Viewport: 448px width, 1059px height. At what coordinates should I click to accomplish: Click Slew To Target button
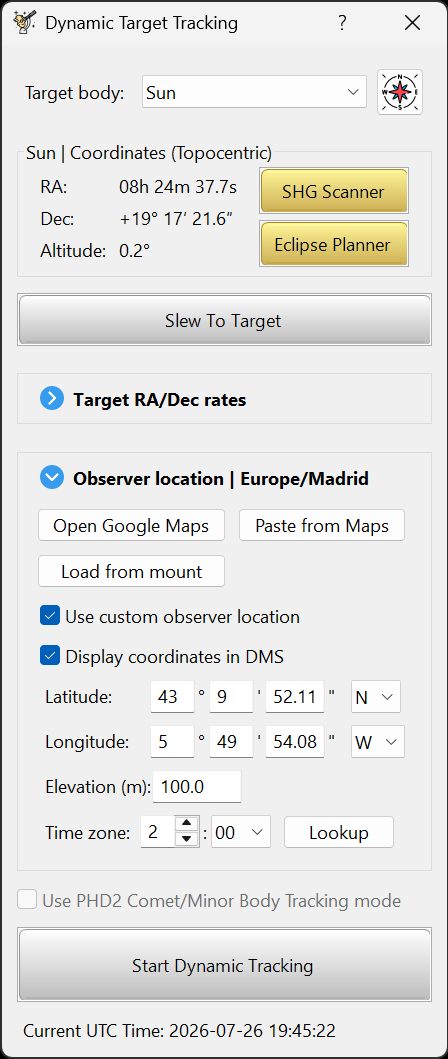(224, 320)
